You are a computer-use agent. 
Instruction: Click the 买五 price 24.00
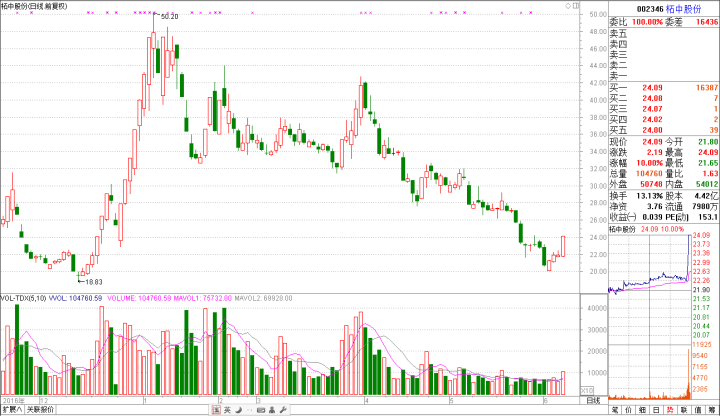(x=652, y=130)
